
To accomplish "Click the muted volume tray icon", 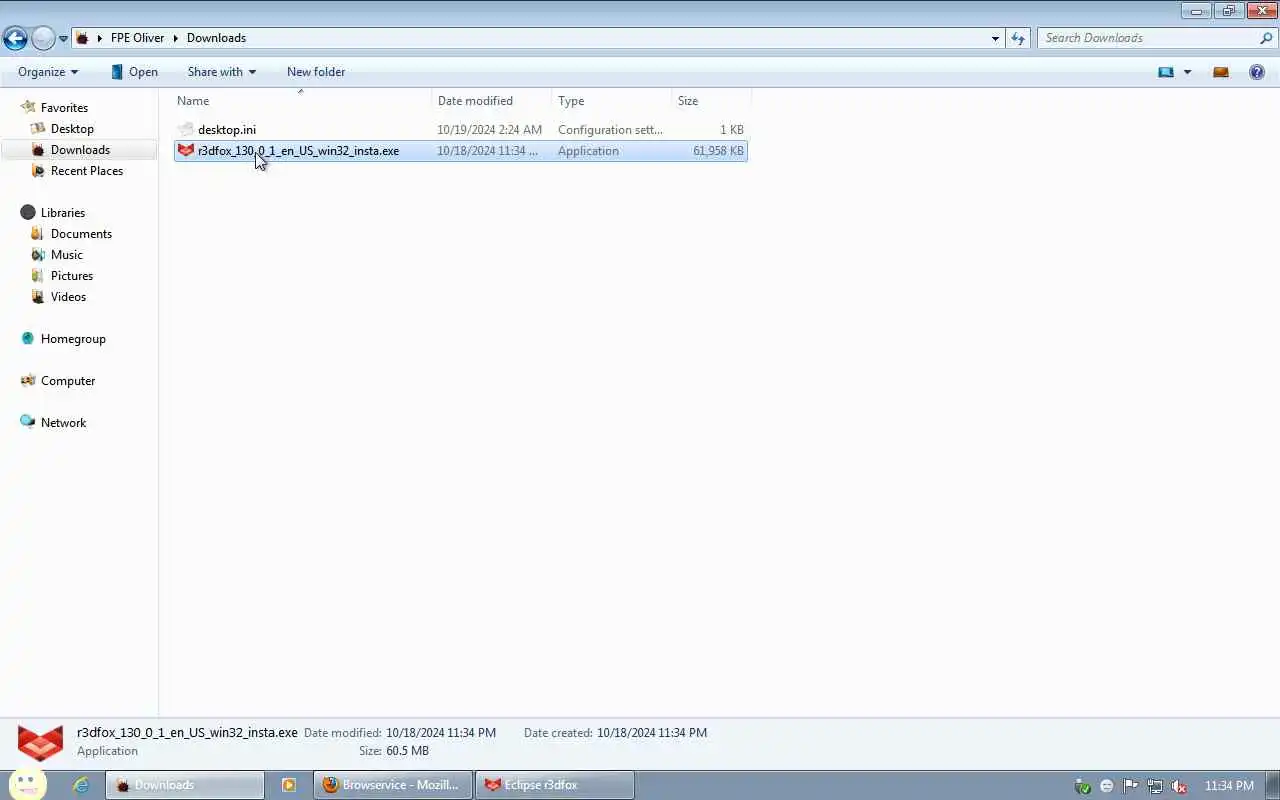I will point(1179,786).
